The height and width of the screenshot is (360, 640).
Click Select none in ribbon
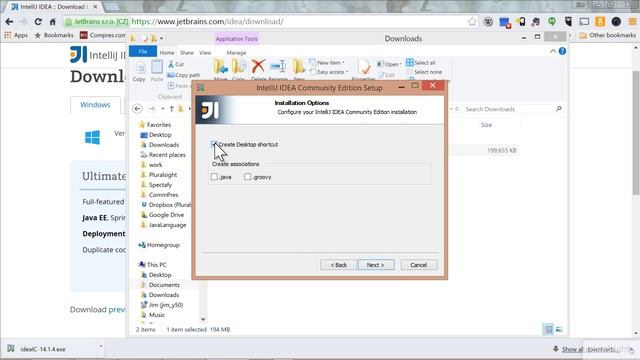tap(424, 72)
